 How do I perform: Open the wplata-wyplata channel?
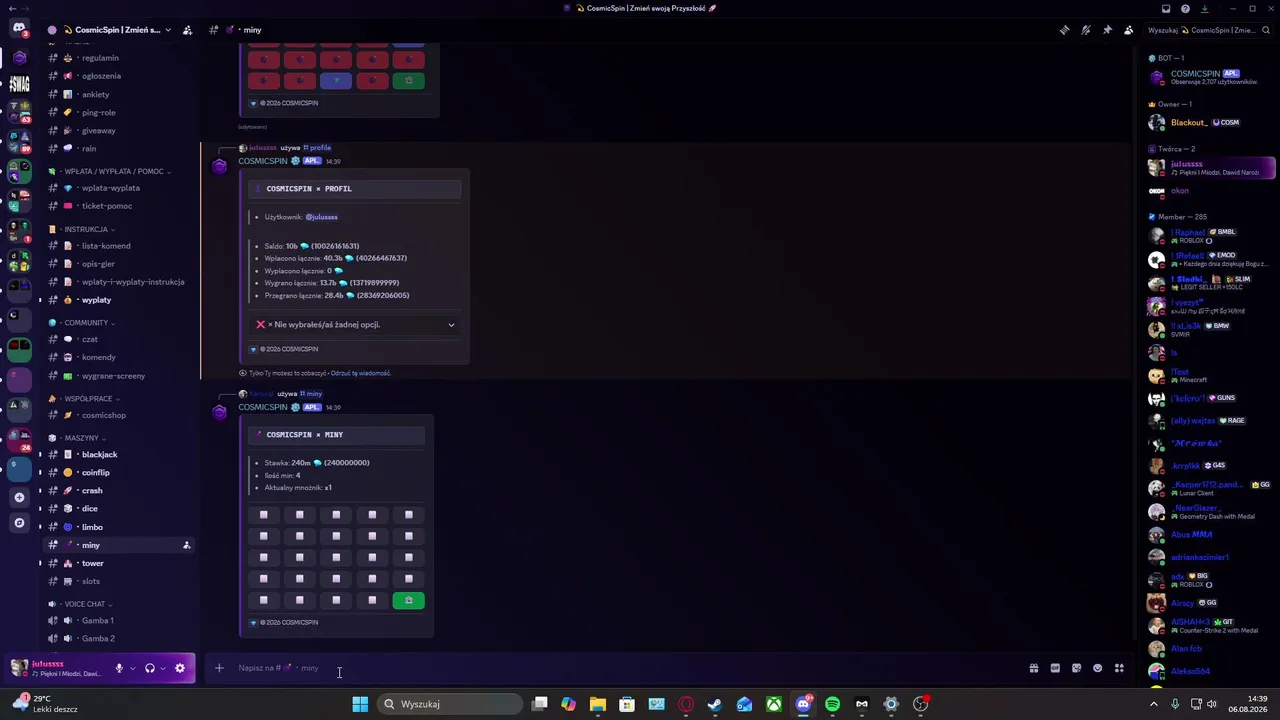click(x=120, y=188)
